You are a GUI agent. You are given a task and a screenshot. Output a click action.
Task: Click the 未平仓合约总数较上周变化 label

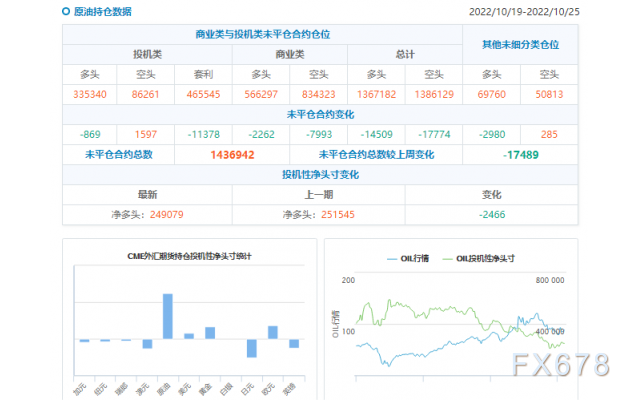tap(376, 154)
